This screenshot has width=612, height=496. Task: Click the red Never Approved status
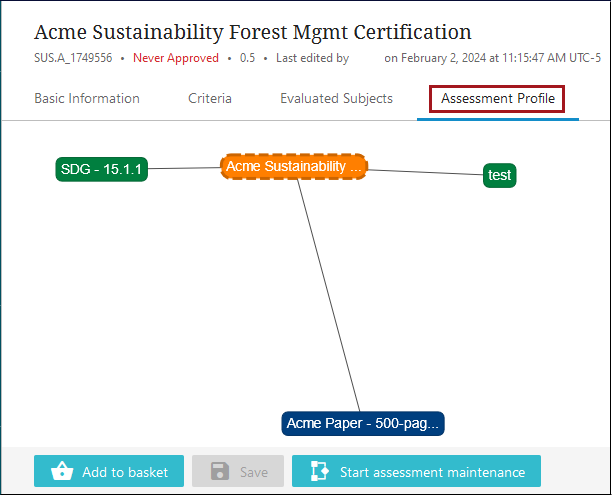tap(175, 58)
